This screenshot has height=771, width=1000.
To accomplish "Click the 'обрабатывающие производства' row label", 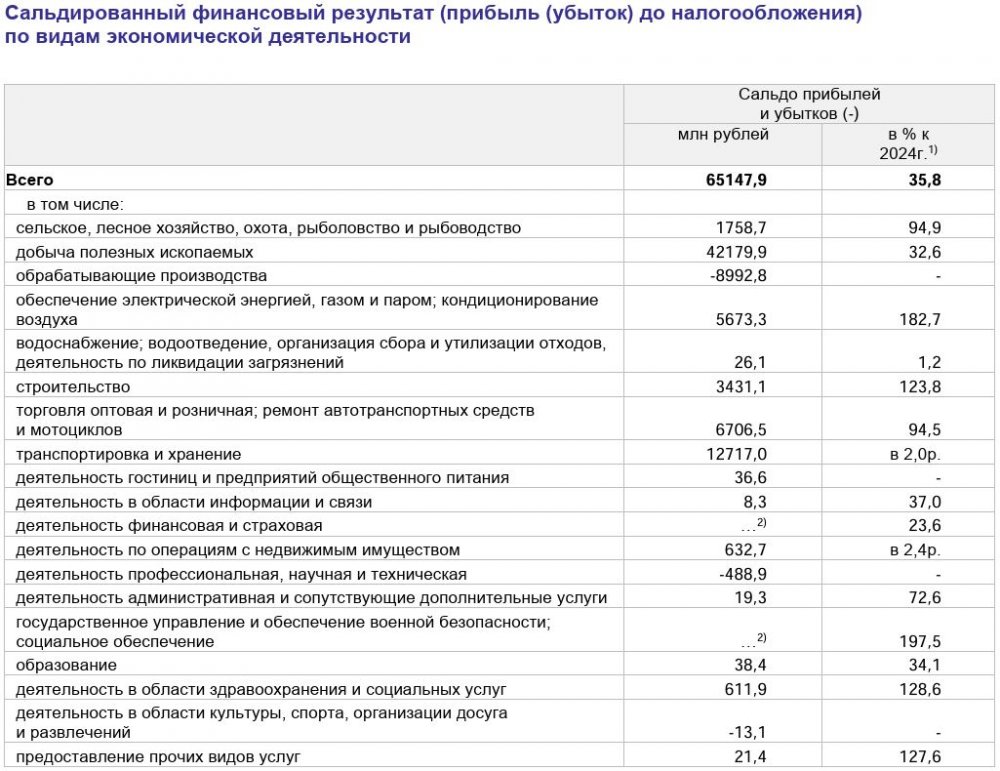I will click(x=141, y=276).
